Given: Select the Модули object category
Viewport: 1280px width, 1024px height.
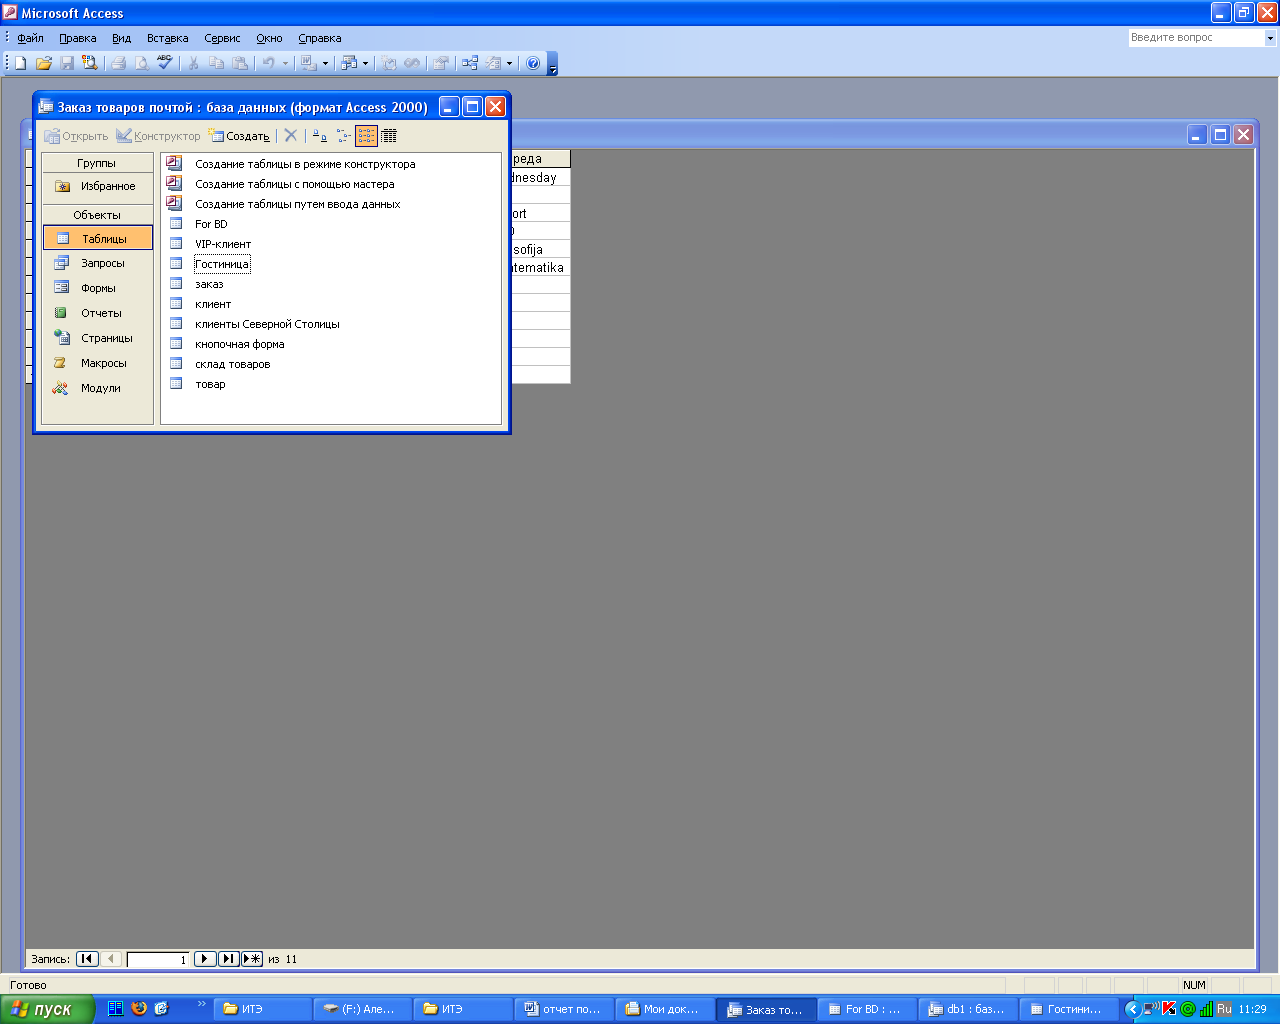Looking at the screenshot, I should [97, 388].
